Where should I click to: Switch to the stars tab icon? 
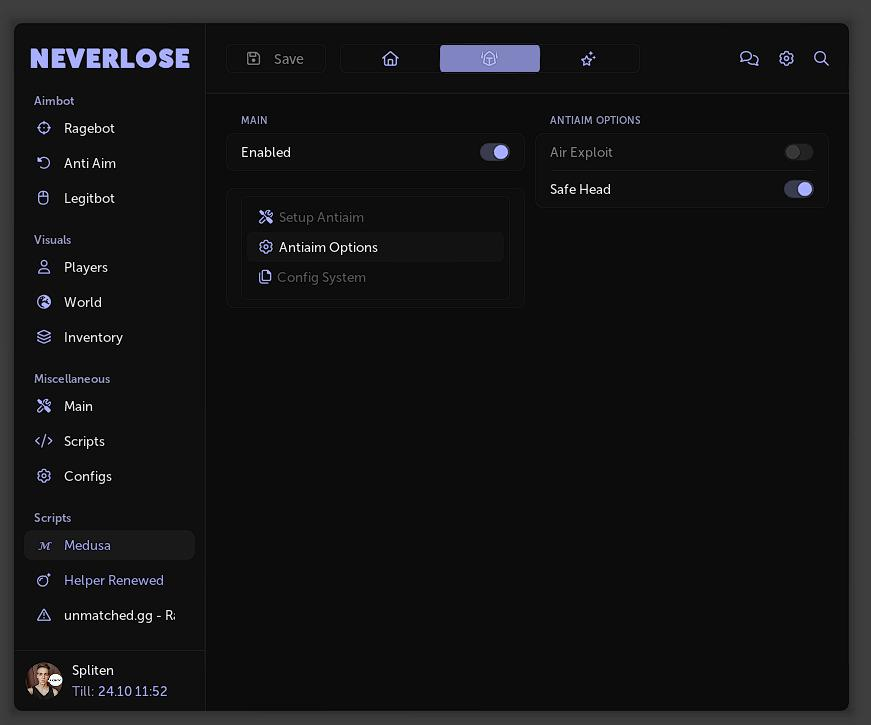pyautogui.click(x=588, y=58)
